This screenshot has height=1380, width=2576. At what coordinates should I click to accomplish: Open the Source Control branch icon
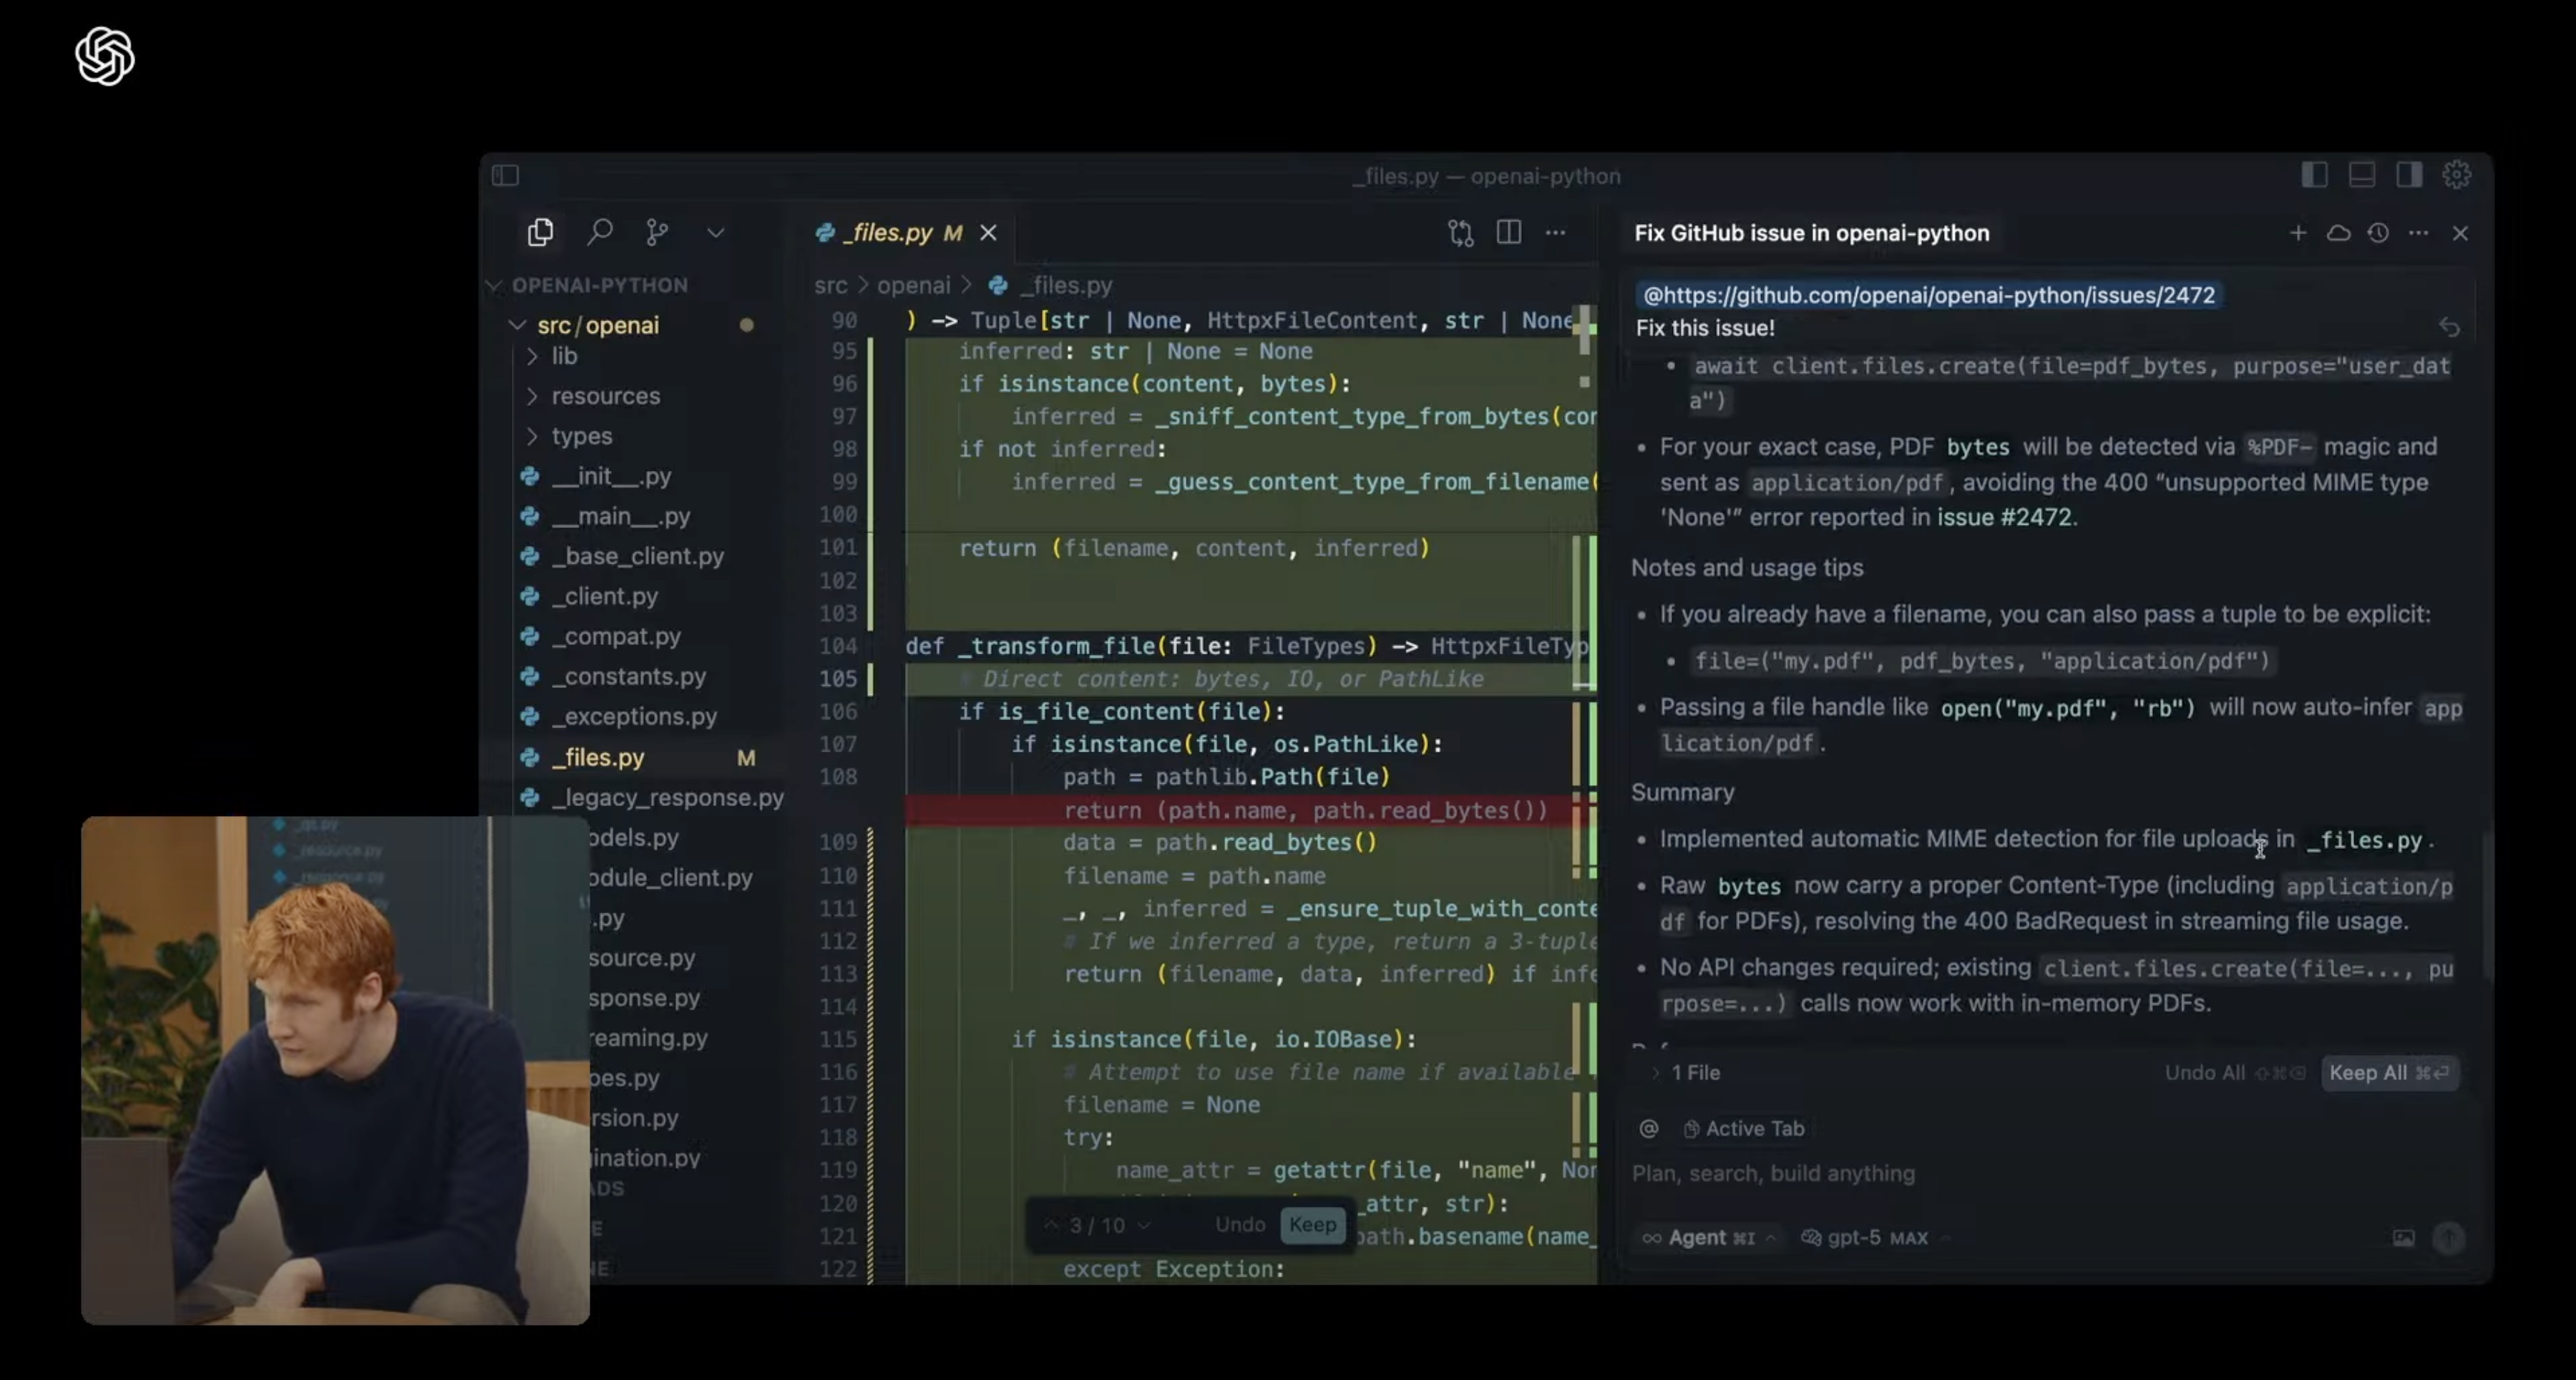click(657, 232)
